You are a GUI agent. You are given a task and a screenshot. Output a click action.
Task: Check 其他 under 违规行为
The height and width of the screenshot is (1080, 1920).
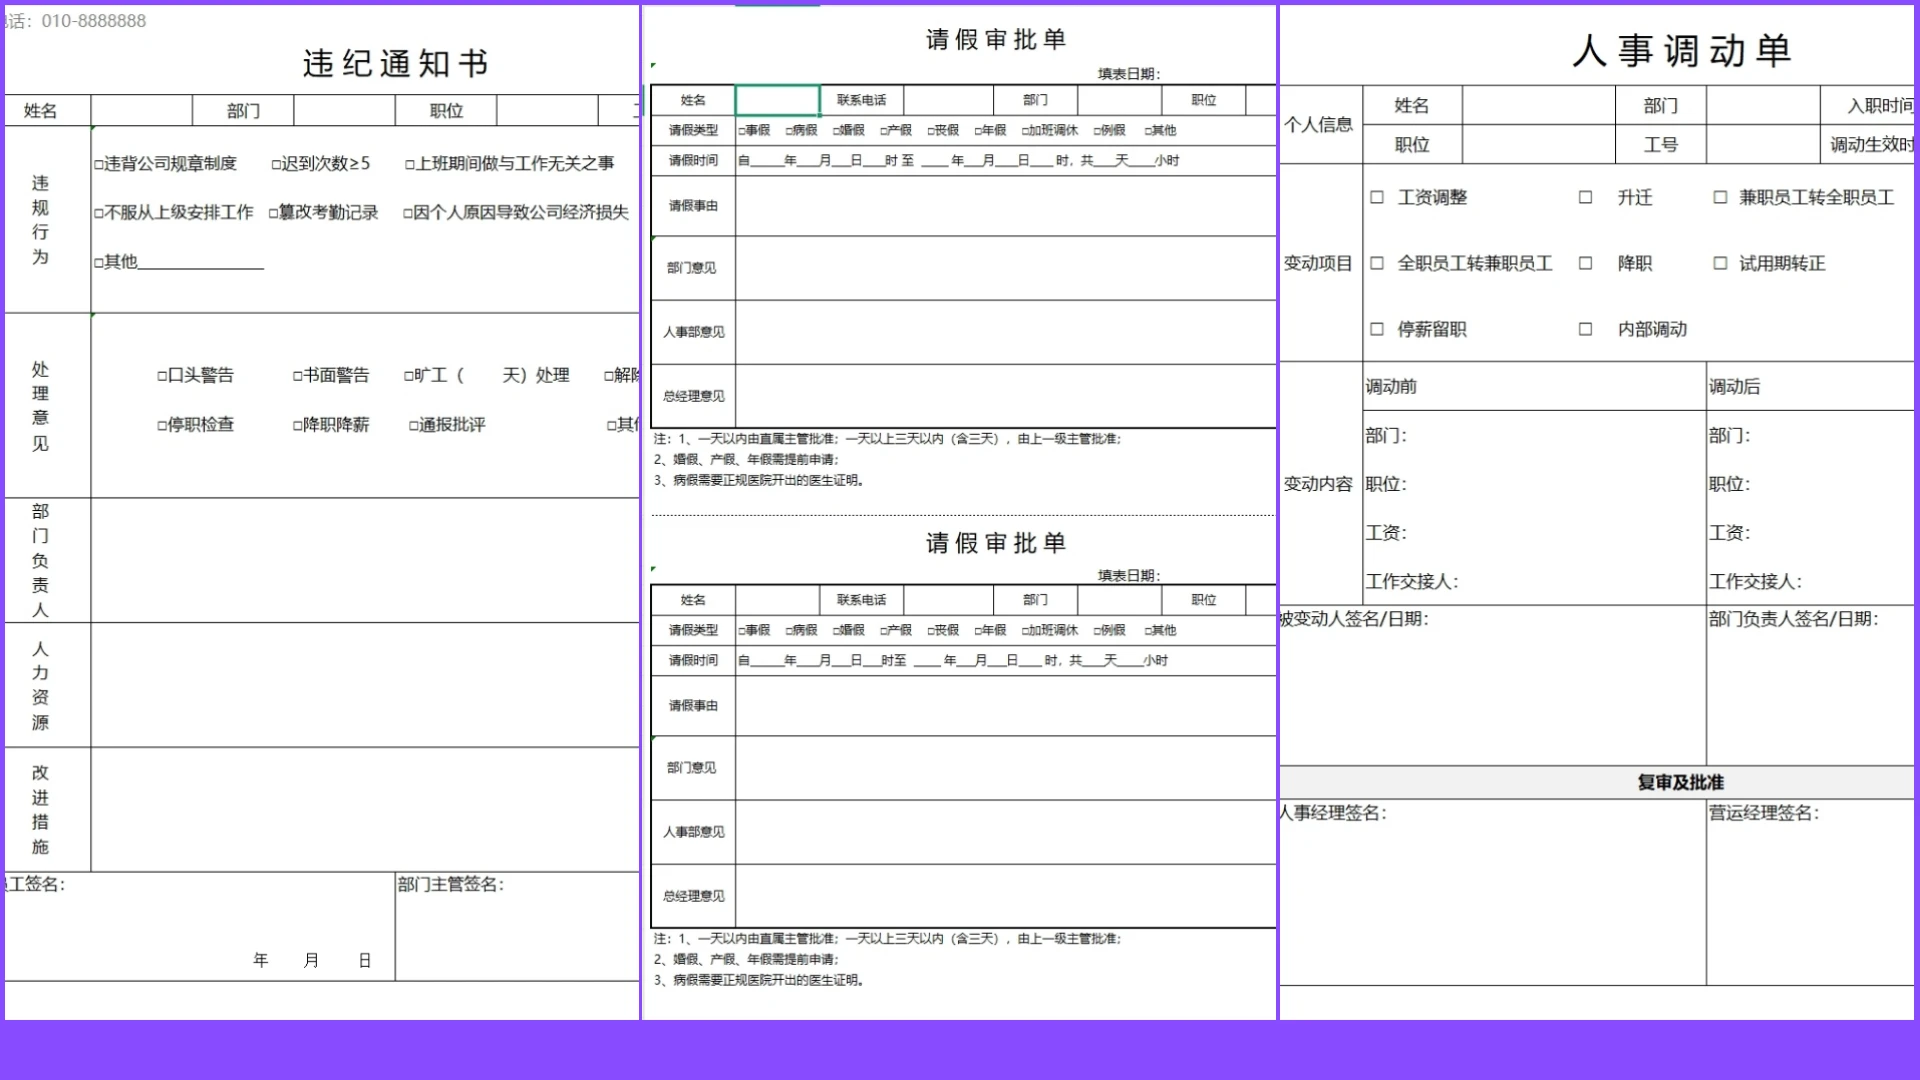tap(99, 263)
